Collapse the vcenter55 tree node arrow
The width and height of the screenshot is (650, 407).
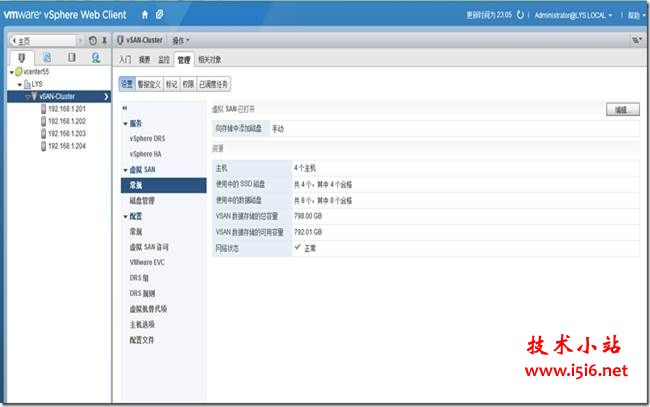pos(12,72)
